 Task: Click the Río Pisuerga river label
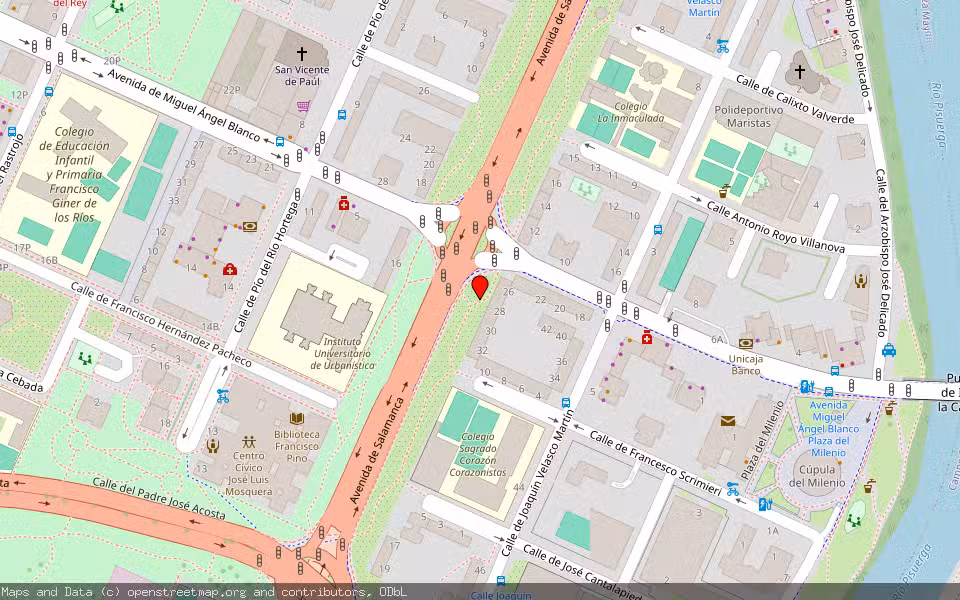click(940, 114)
